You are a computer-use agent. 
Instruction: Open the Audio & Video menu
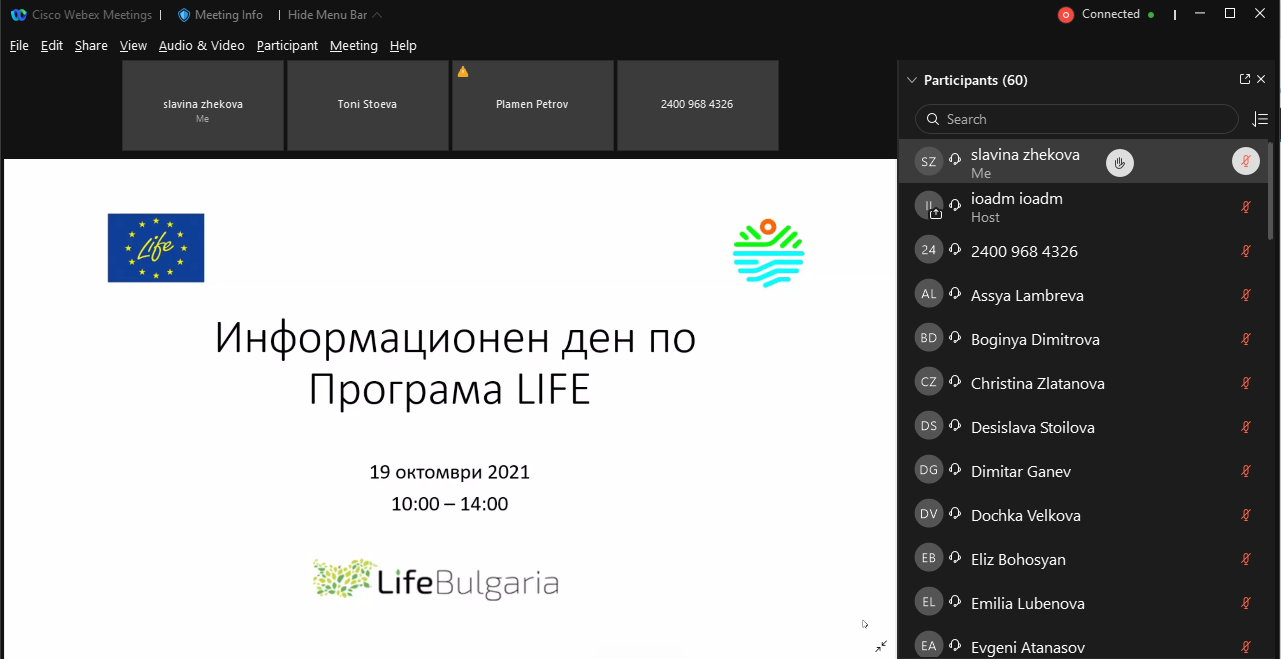click(201, 46)
